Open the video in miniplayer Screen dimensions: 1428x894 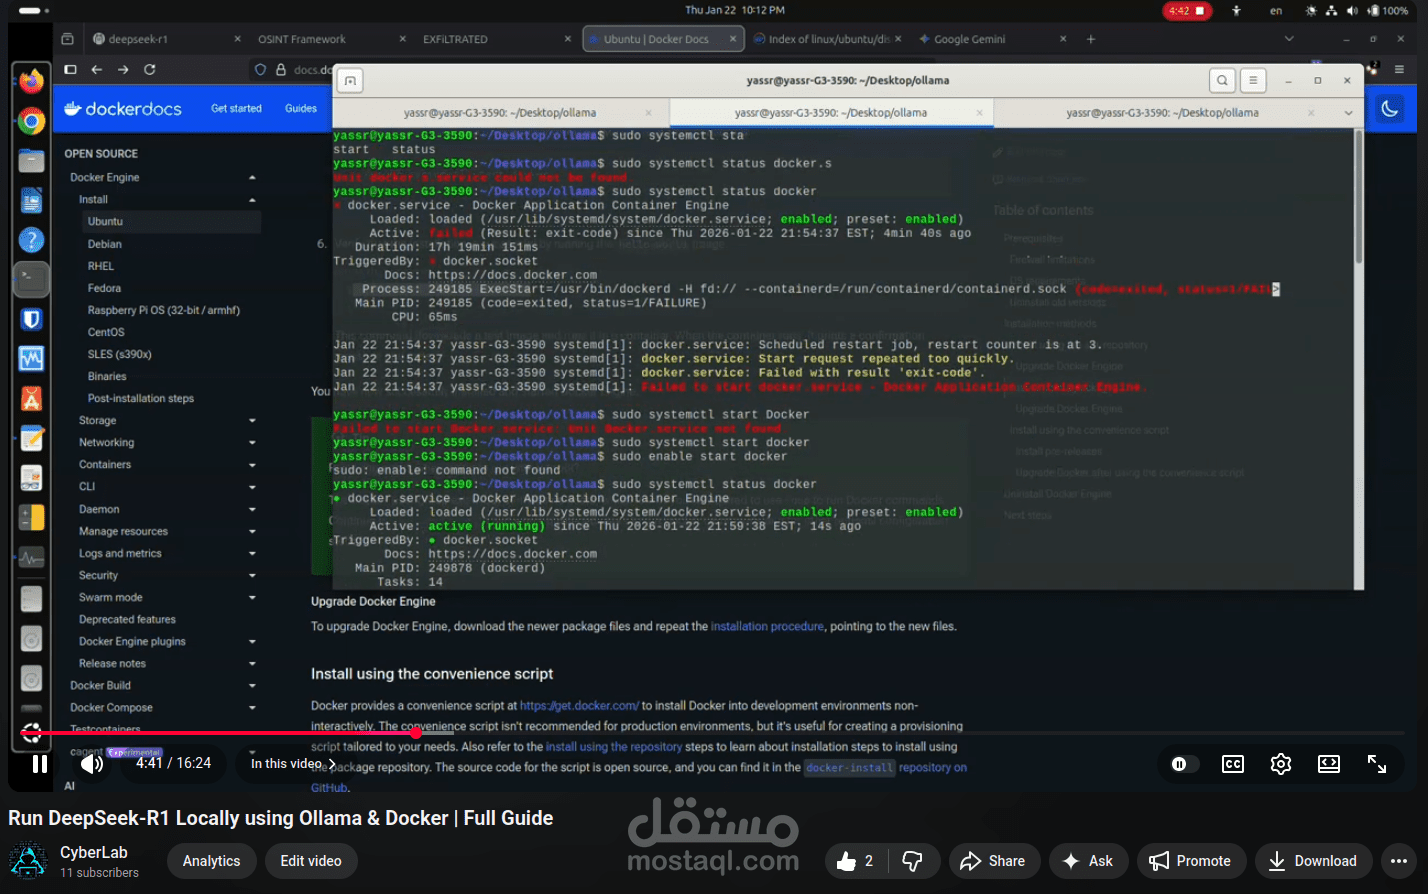[x=1329, y=764]
